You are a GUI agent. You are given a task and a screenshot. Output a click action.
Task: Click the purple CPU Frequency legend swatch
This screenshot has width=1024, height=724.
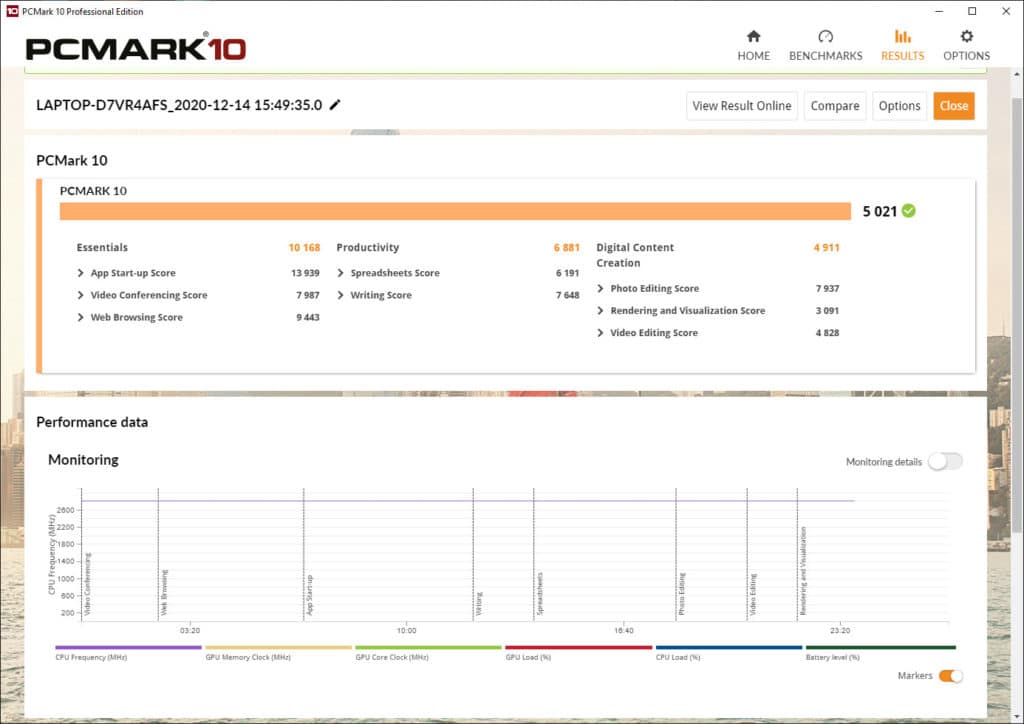[x=128, y=648]
